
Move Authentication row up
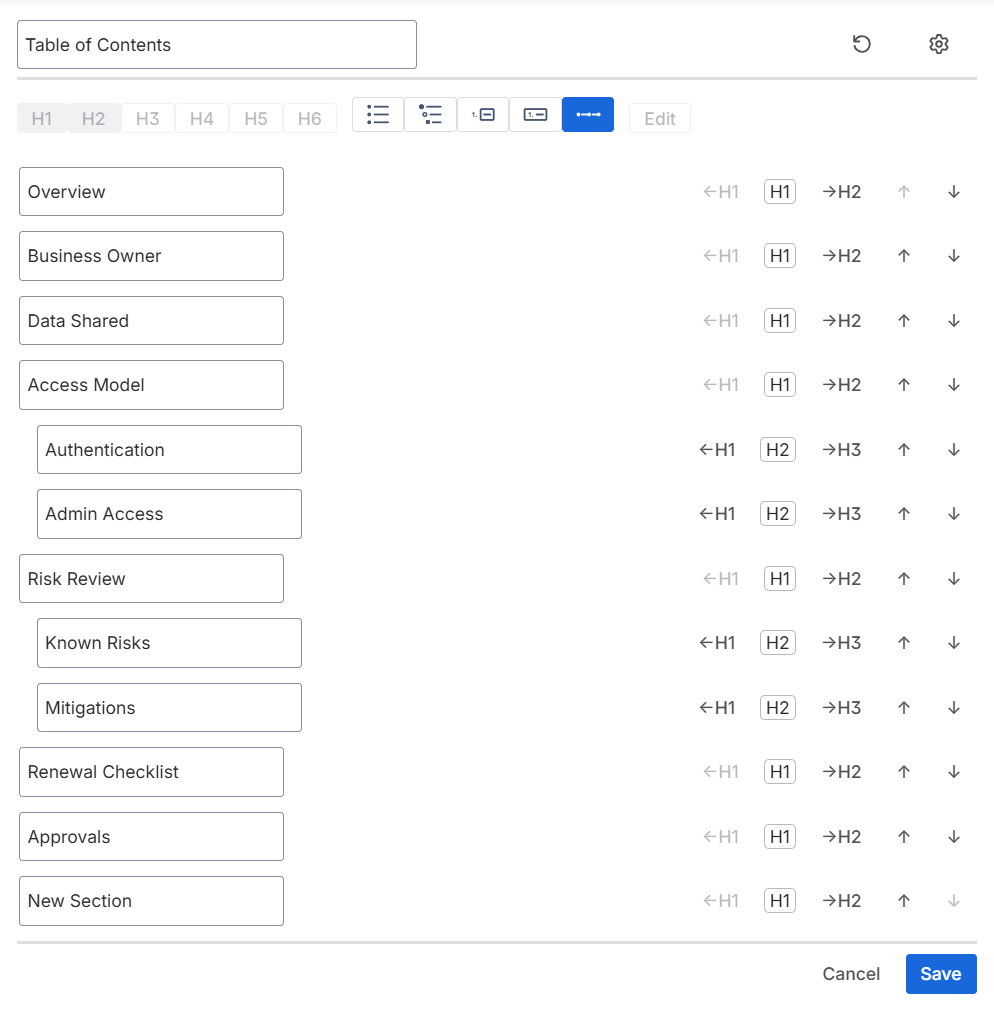click(x=904, y=449)
